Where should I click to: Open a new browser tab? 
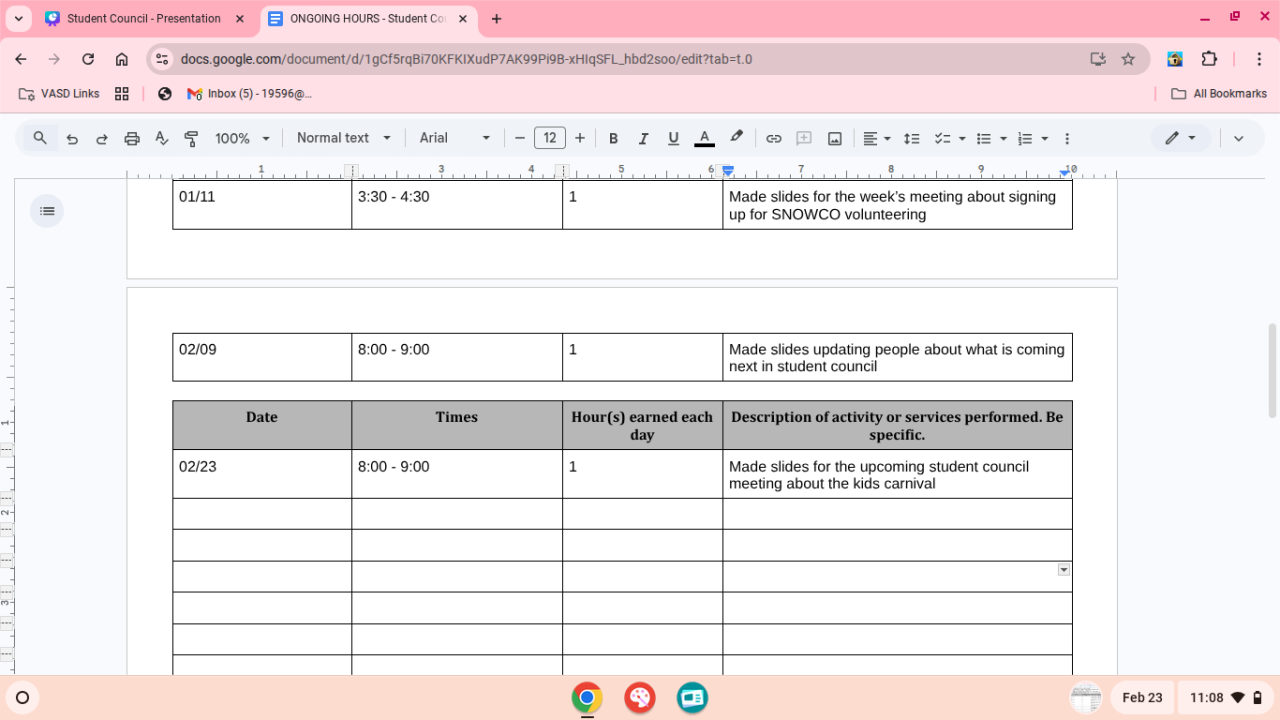(x=497, y=19)
